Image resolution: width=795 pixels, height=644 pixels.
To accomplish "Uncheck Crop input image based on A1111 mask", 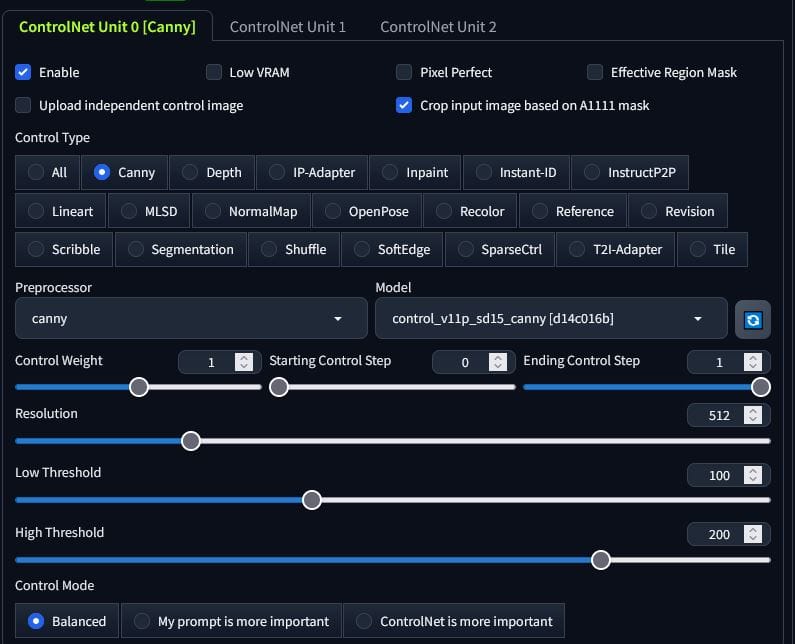I will 404,105.
